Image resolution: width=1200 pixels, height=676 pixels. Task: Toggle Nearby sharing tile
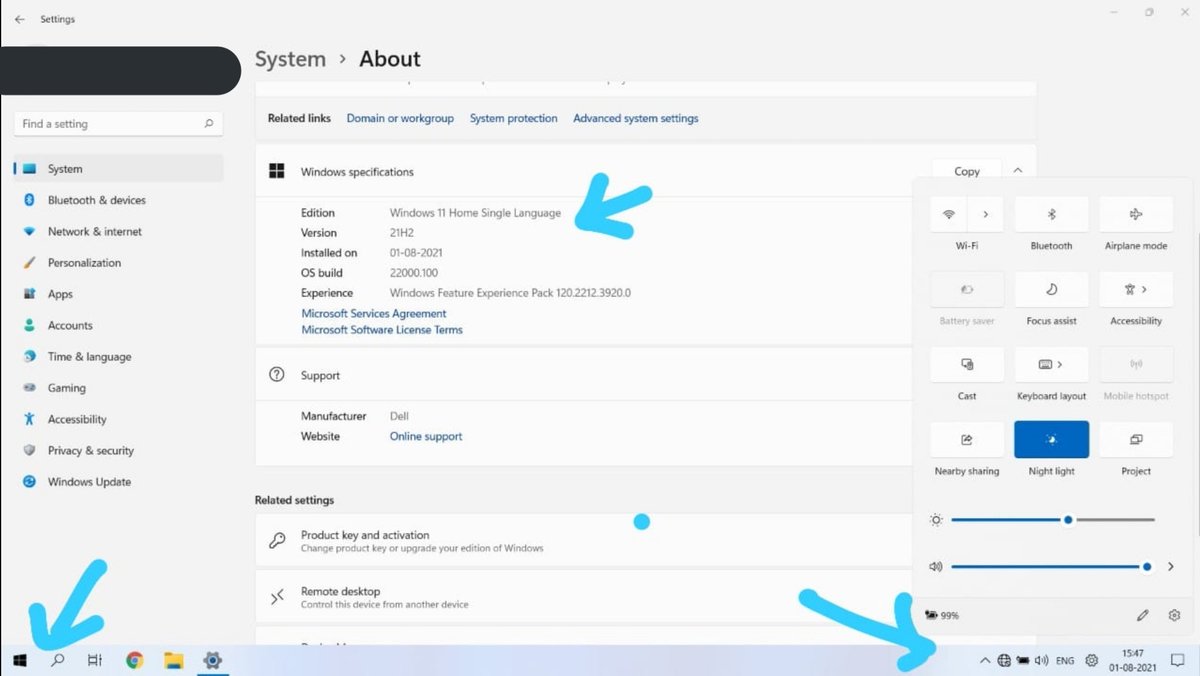point(967,440)
